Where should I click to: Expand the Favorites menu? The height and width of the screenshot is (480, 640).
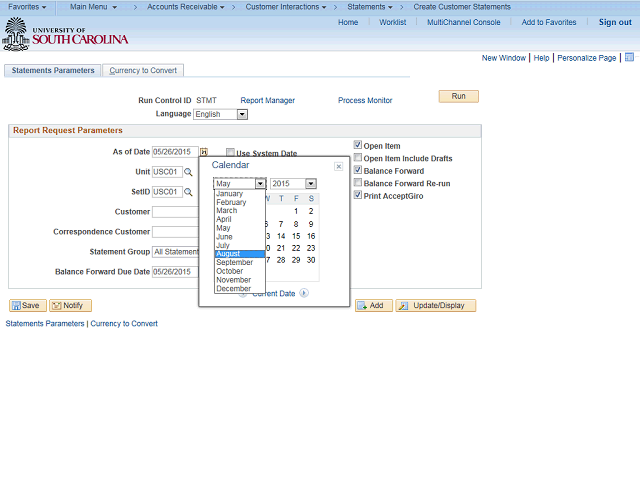point(27,7)
